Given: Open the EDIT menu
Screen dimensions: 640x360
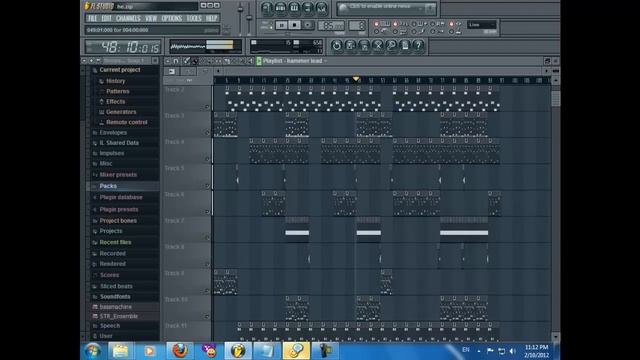Looking at the screenshot, I should (x=107, y=18).
